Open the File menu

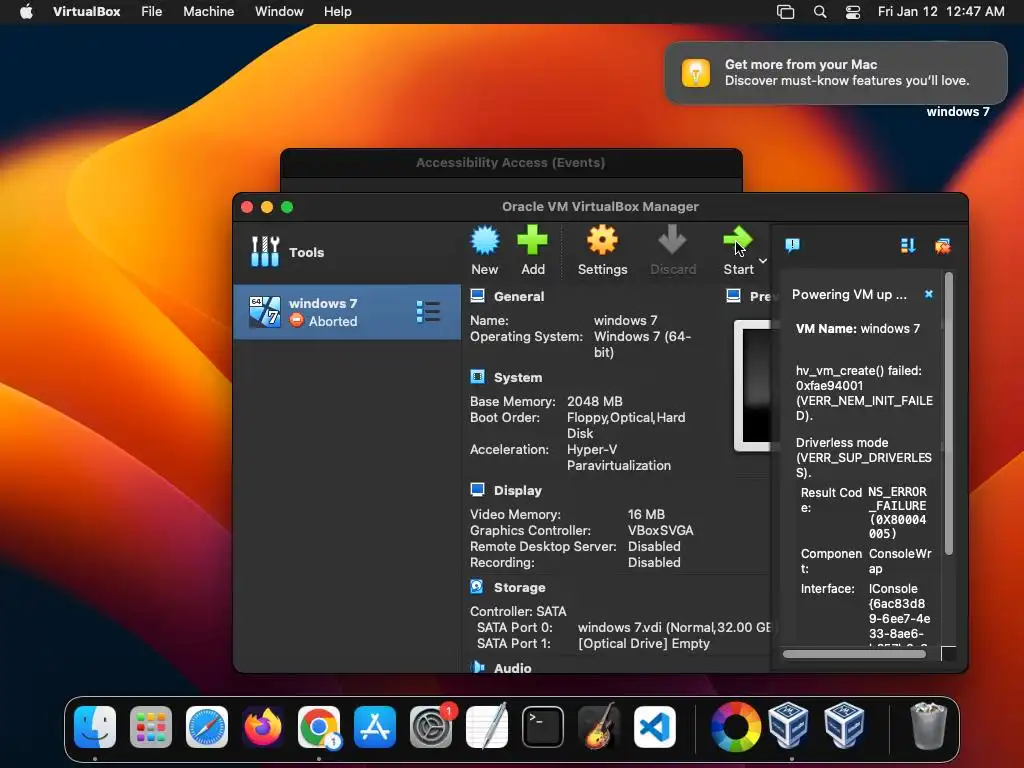[x=152, y=11]
